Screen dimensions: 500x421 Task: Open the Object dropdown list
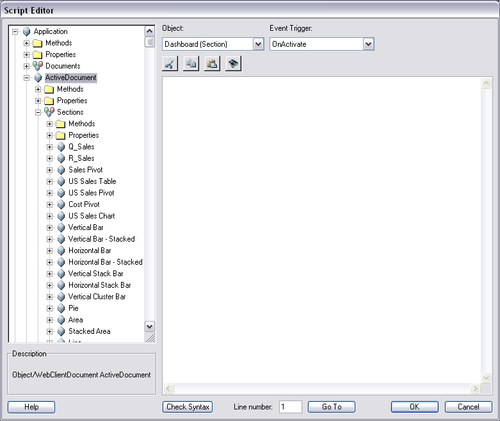(258, 44)
